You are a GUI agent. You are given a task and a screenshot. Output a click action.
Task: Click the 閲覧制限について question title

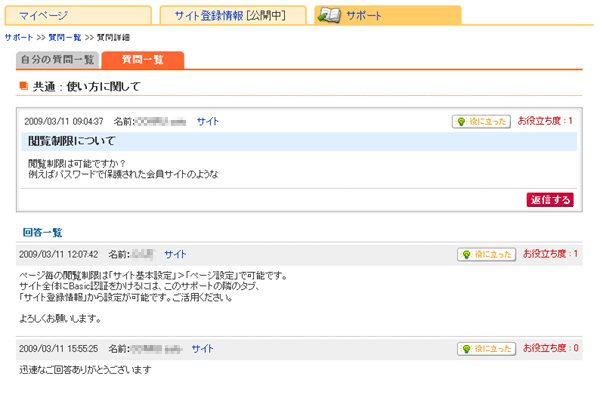tap(72, 141)
